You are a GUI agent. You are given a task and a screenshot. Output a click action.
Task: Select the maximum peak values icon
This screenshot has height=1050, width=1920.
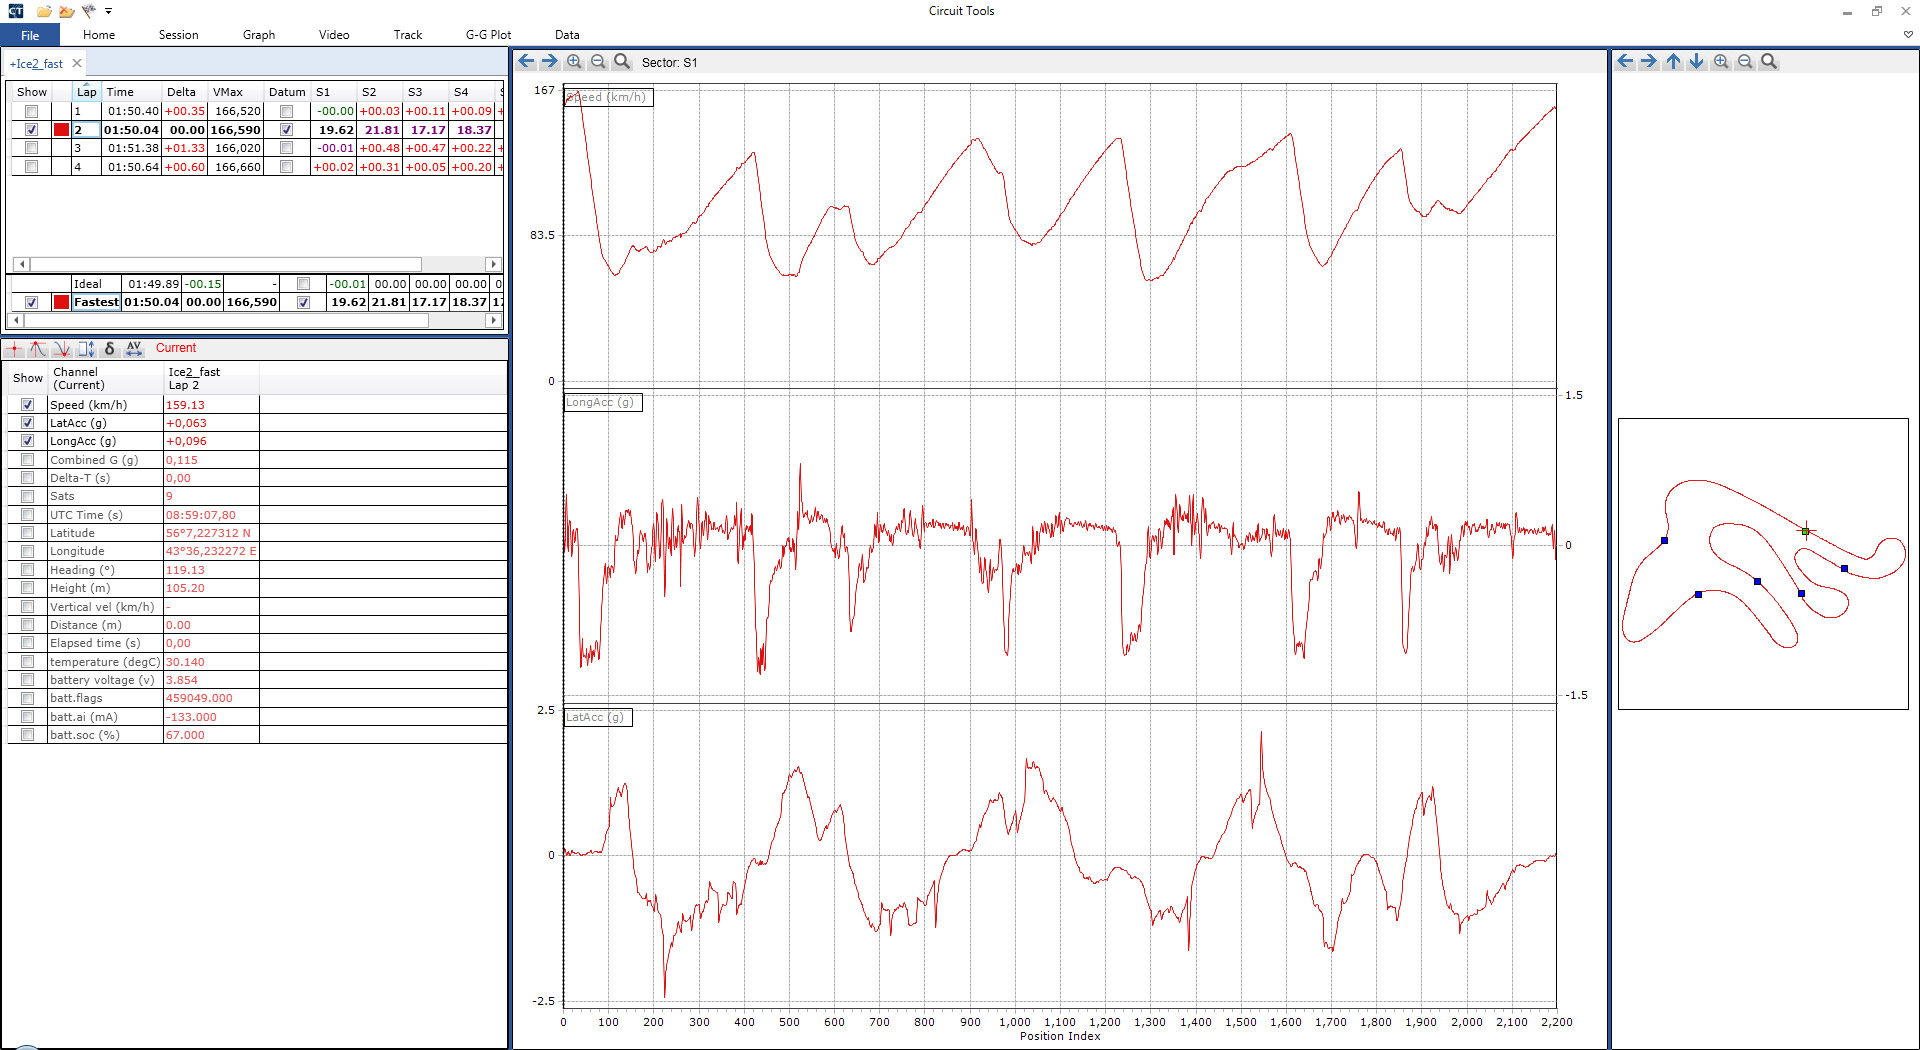pyautogui.click(x=38, y=348)
